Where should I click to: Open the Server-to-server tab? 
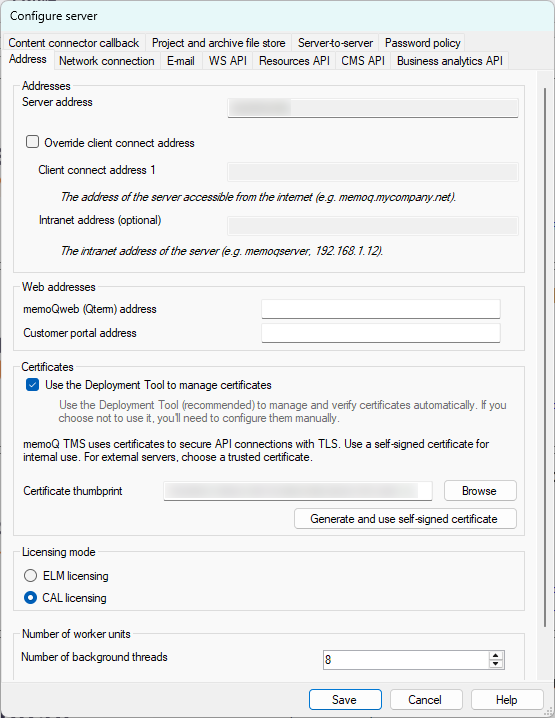(335, 43)
